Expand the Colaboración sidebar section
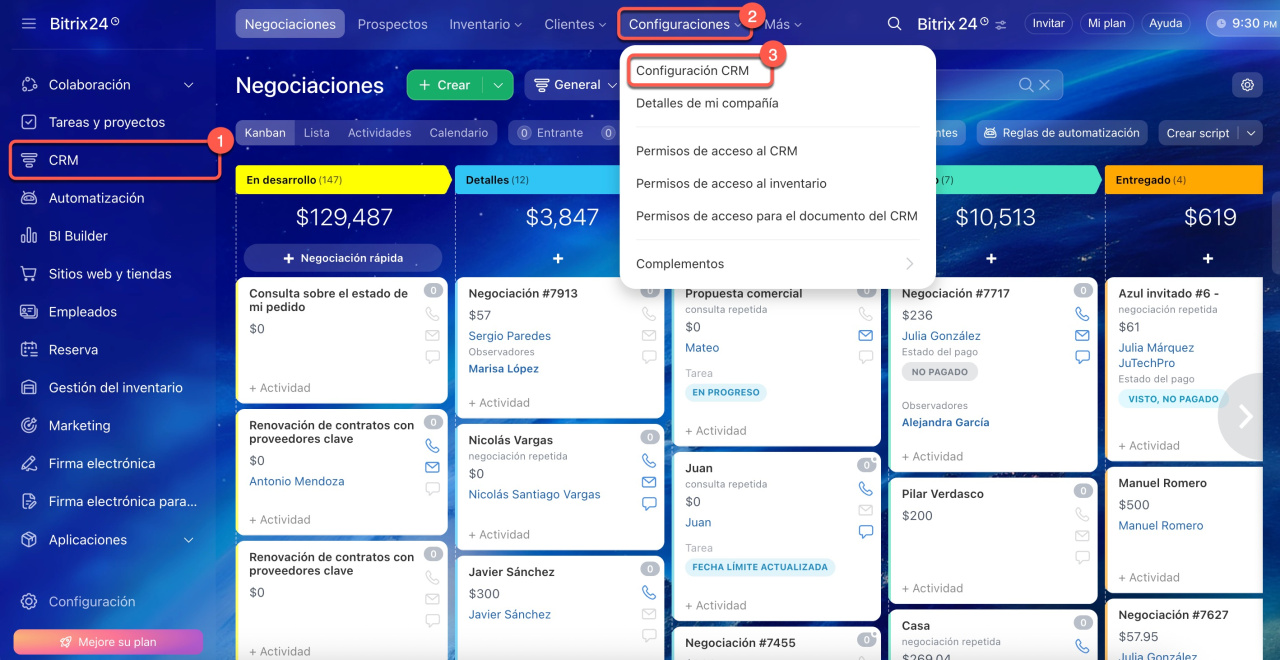The height and width of the screenshot is (660, 1280). 189,85
